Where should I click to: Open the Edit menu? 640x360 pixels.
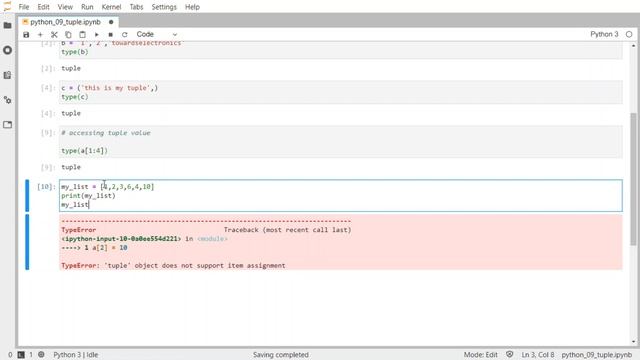coord(43,7)
